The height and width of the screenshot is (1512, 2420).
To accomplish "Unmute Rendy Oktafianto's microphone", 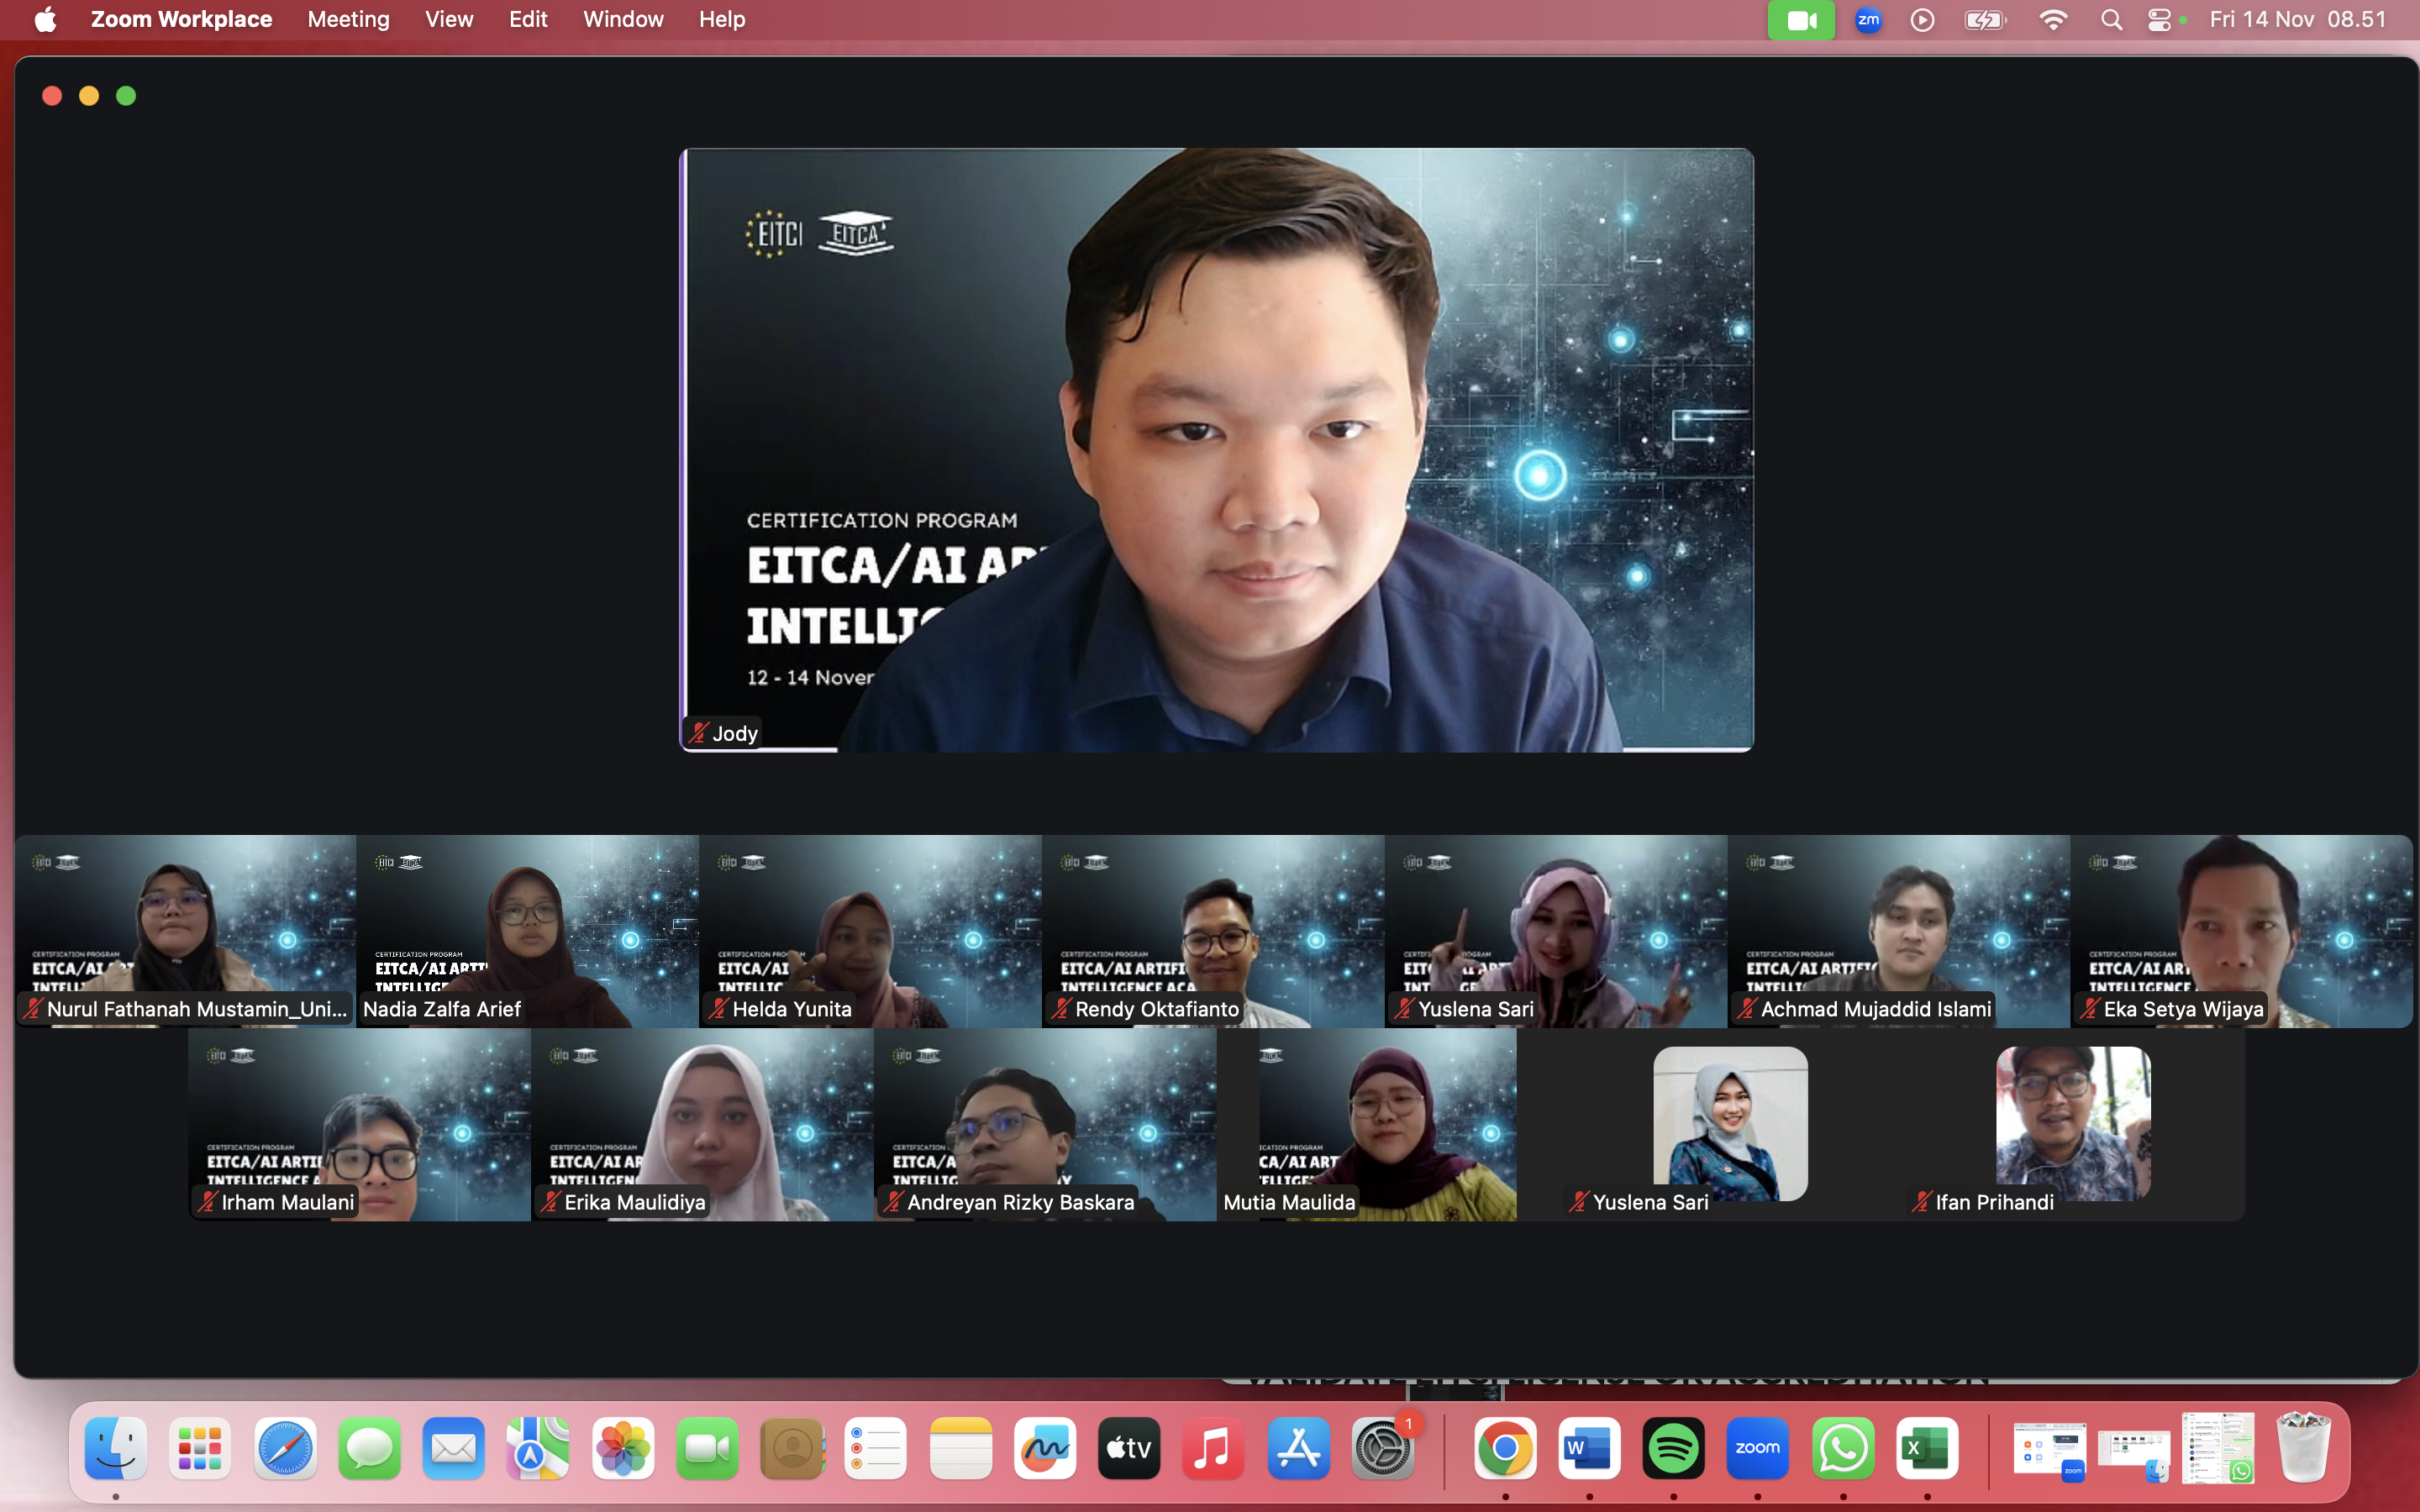I will click(1062, 1009).
